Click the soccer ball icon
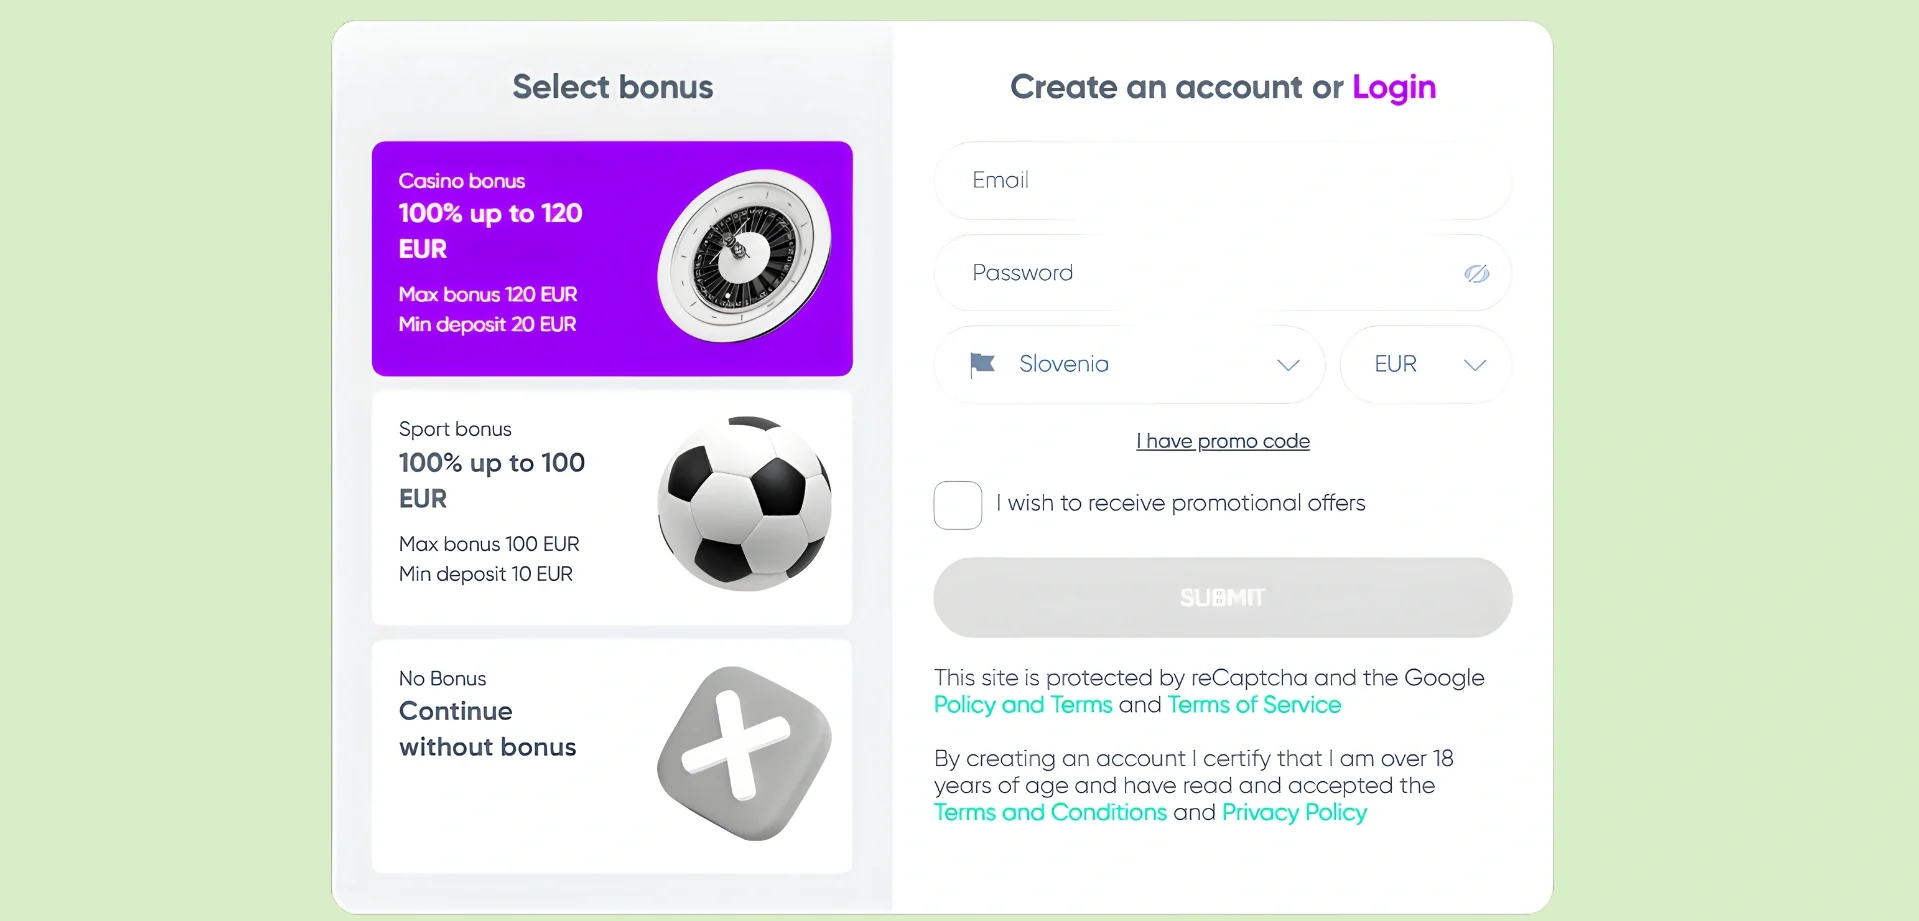The image size is (1919, 921). 744,503
